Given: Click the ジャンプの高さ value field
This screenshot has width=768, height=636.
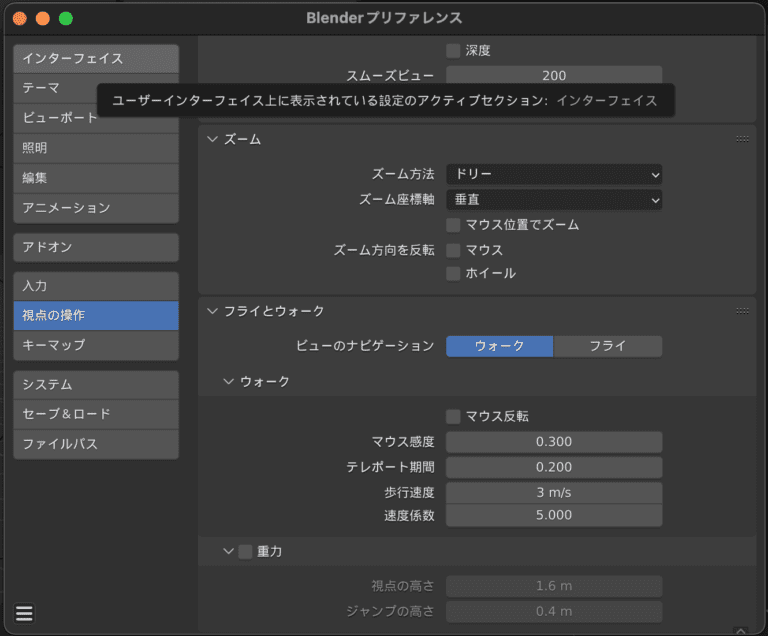Looking at the screenshot, I should tap(554, 612).
